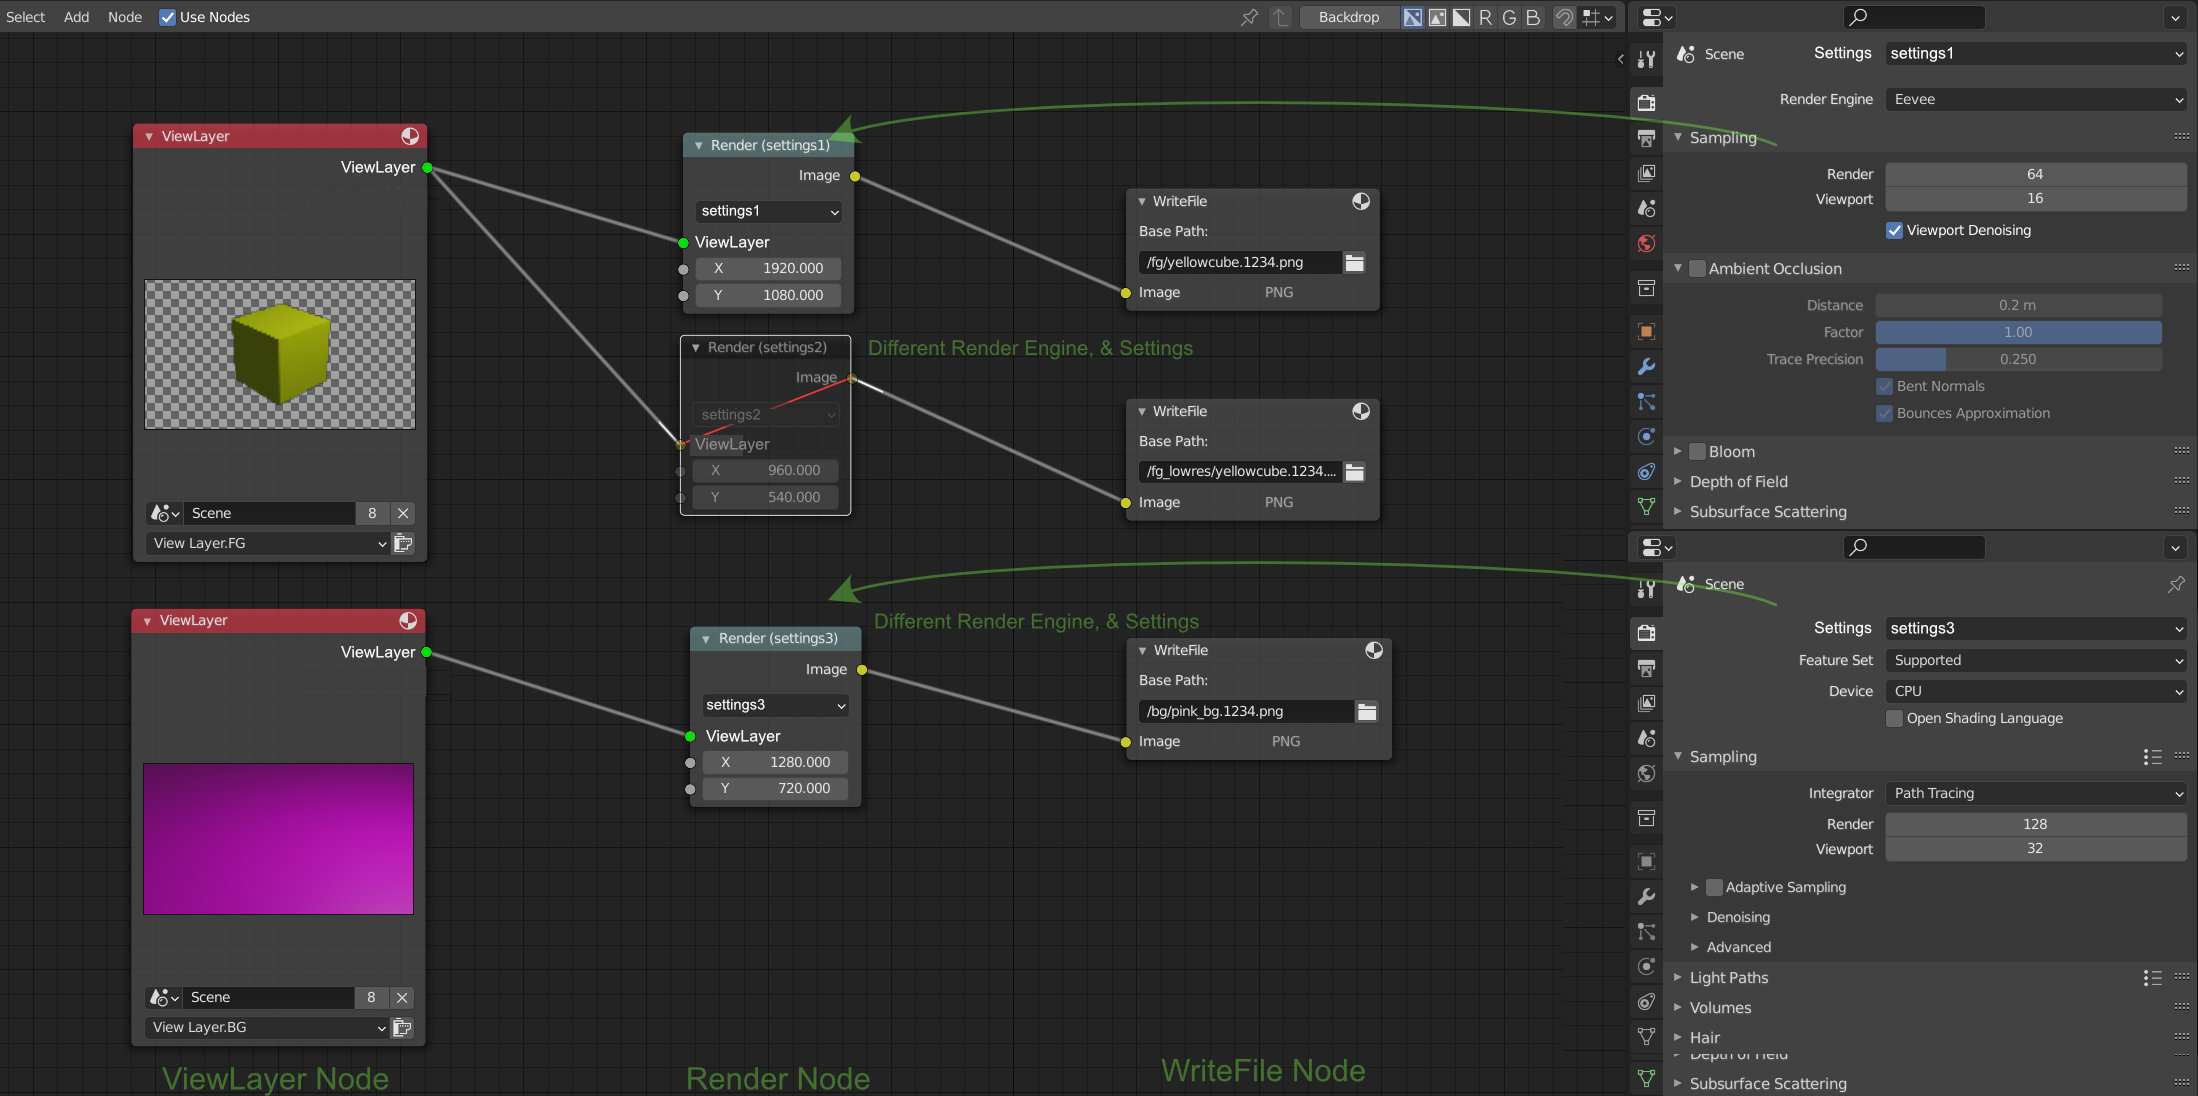Open the Particles properties tab in settings3 panel

coord(1646,931)
